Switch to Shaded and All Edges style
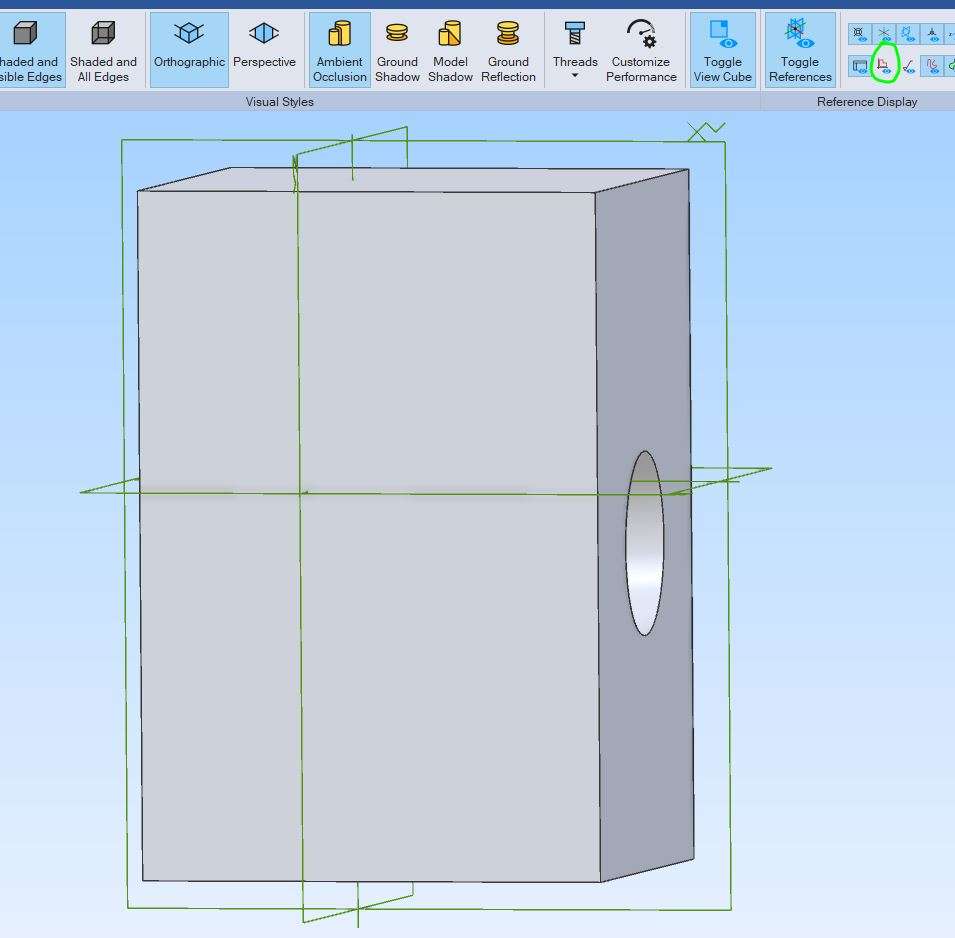The width and height of the screenshot is (955, 938). [103, 50]
